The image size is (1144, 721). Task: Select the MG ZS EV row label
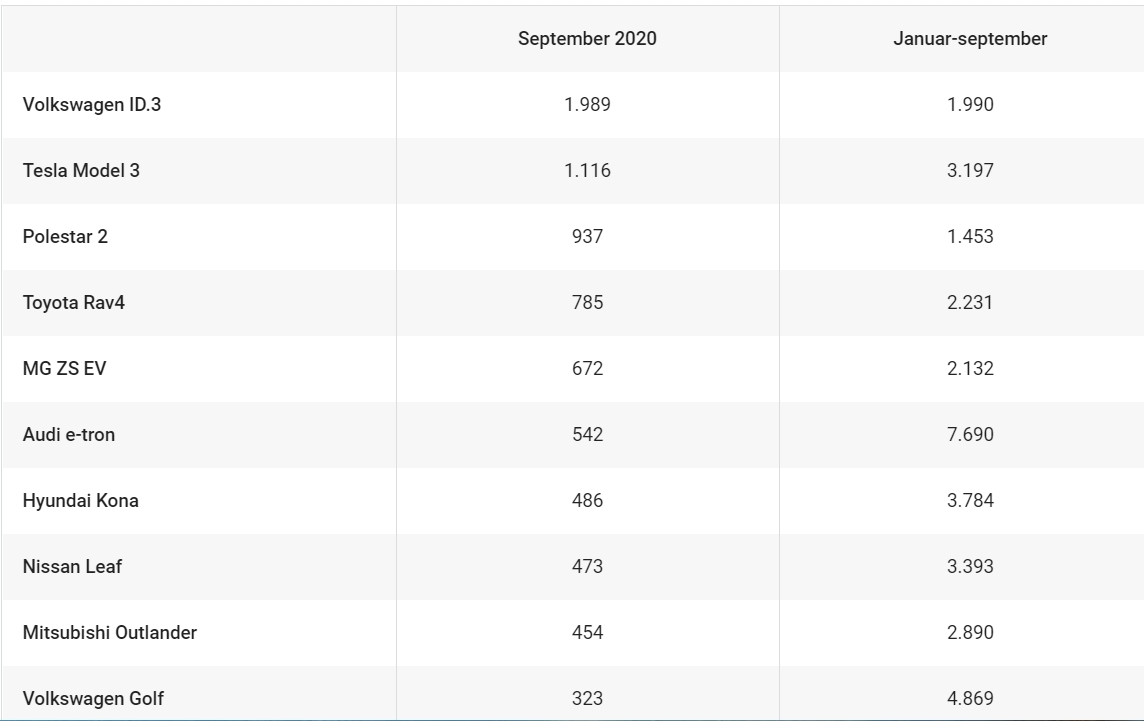64,369
